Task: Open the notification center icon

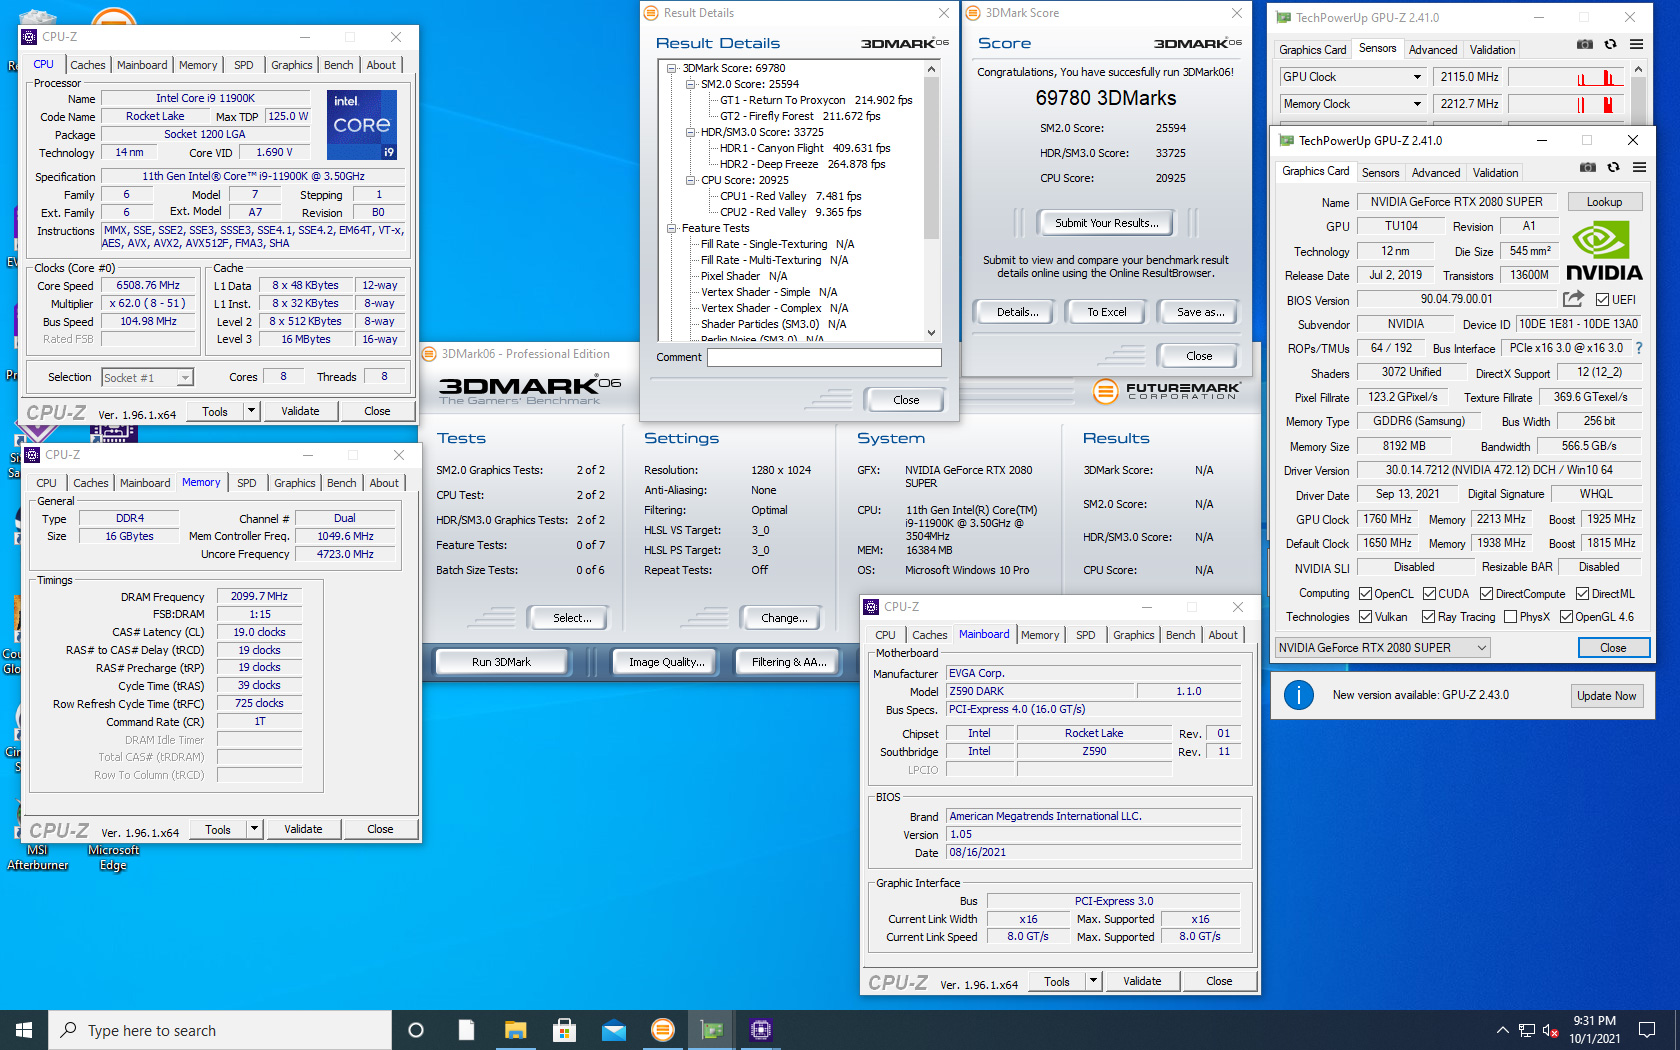Action: [1647, 1030]
